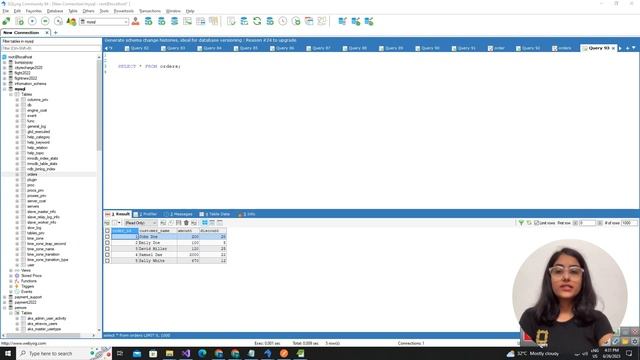Viewport: 640px width, 360px height.
Task: Select the help_topic table in tree
Action: click(x=36, y=153)
